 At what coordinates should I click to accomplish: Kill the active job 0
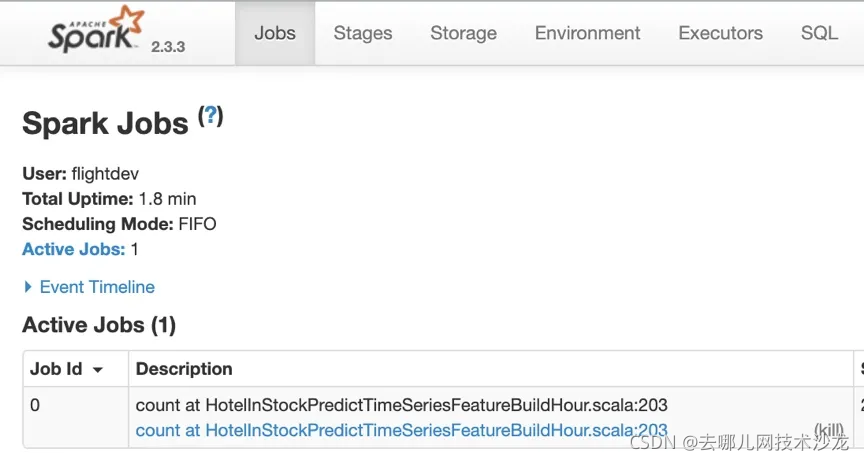(x=829, y=430)
